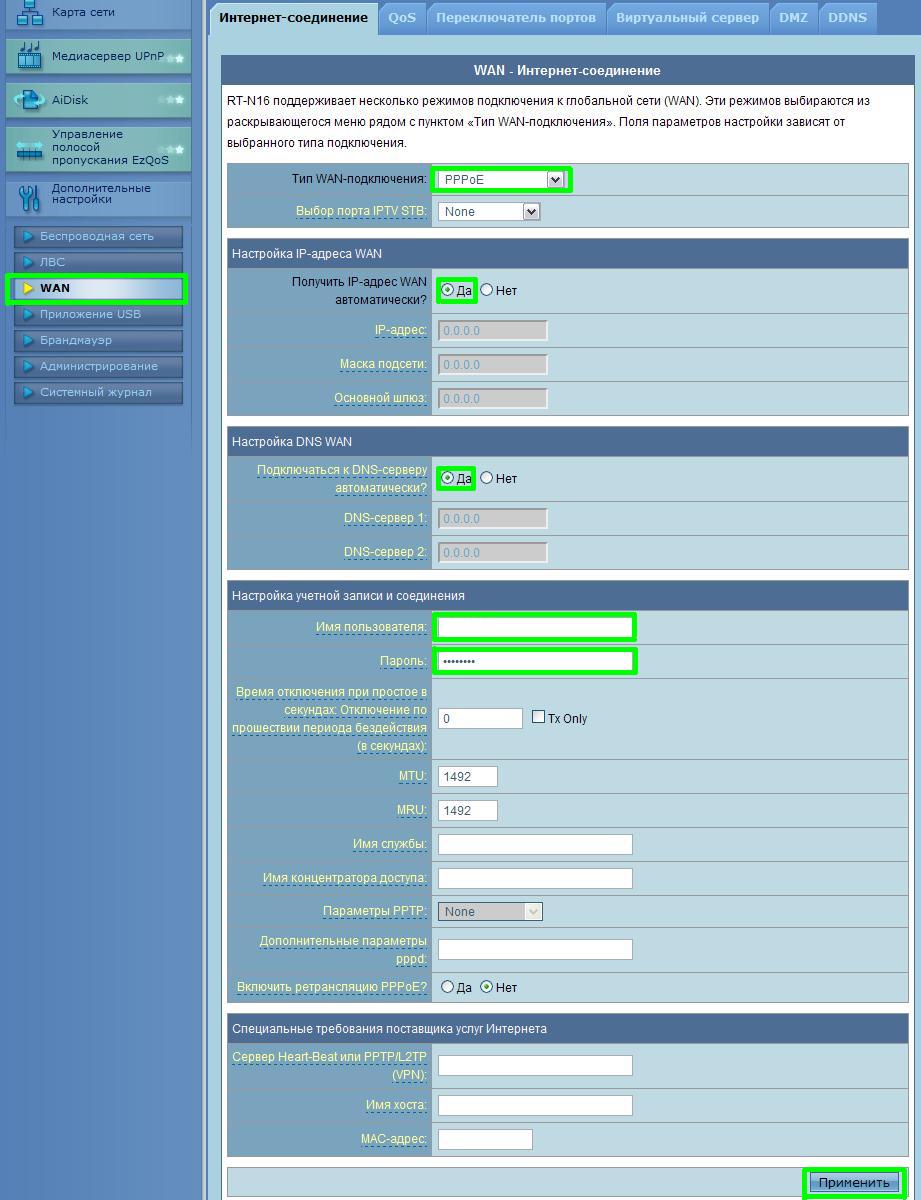921x1200 pixels.
Task: Click arrow icon beside Системный журнал
Action: [x=28, y=393]
